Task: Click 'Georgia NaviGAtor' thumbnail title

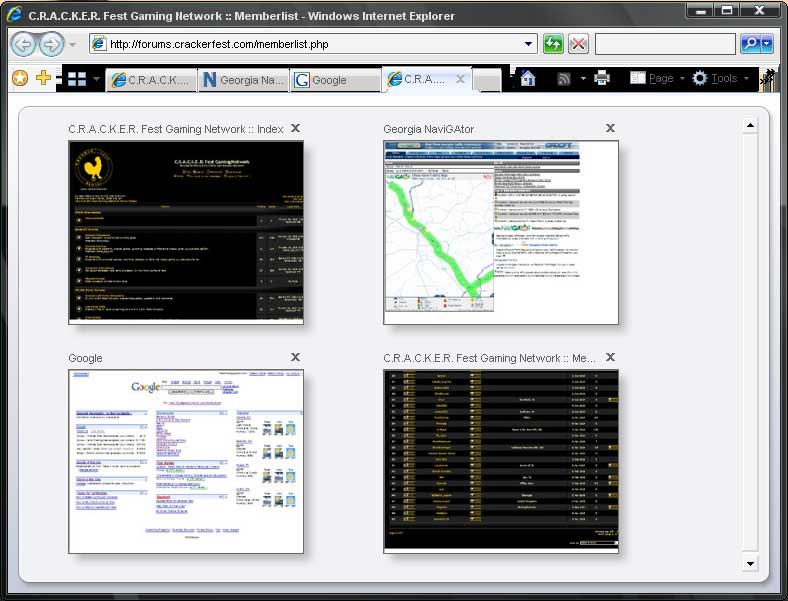Action: click(429, 129)
